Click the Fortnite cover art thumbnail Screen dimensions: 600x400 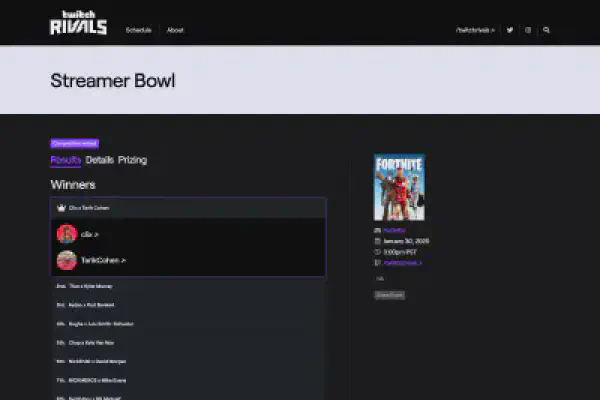(x=399, y=187)
